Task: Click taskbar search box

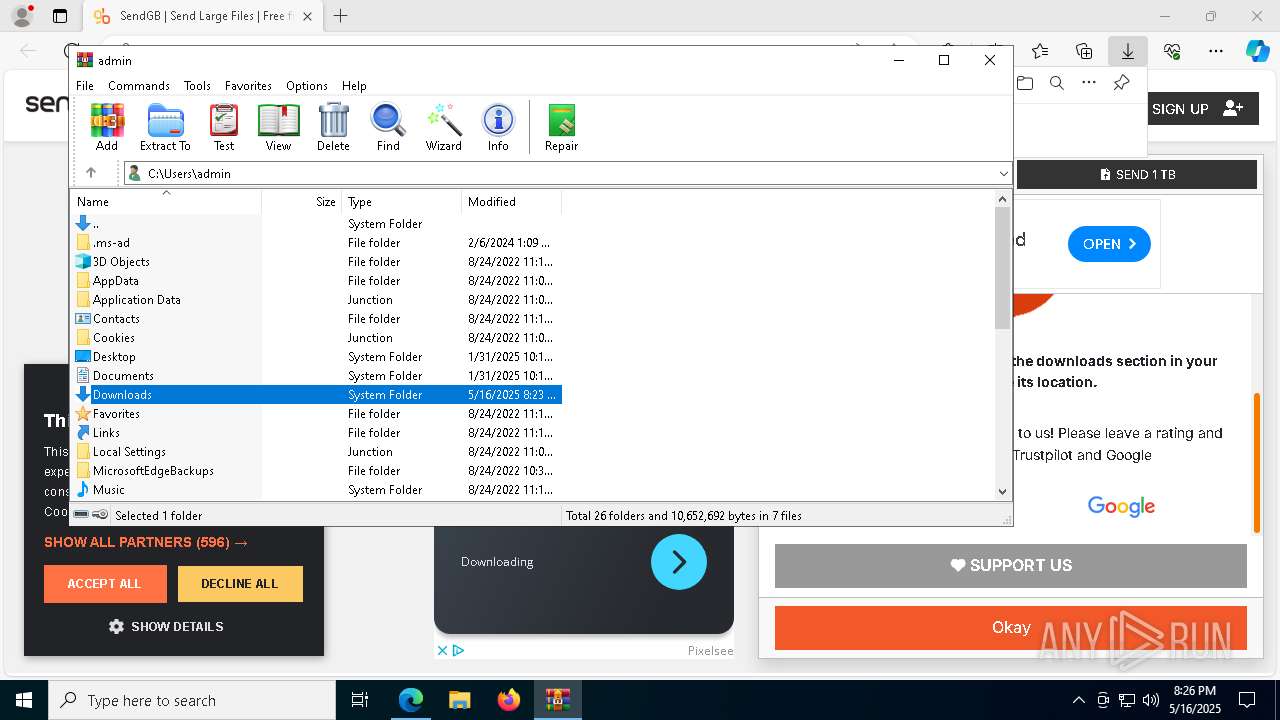Action: pyautogui.click(x=192, y=700)
